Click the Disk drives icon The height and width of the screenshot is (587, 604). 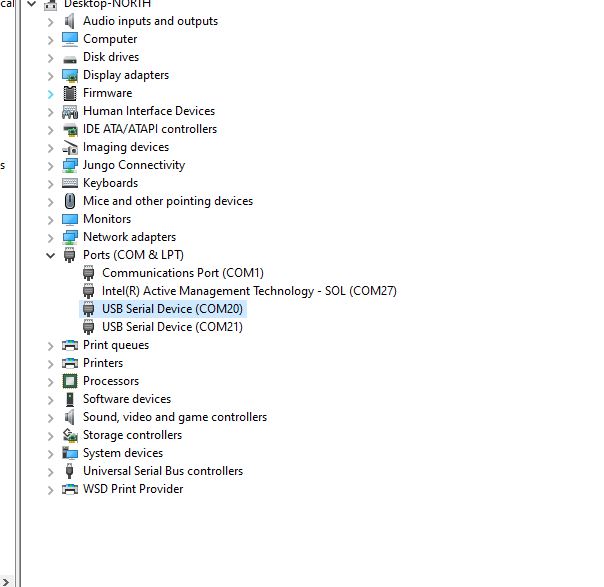tap(70, 57)
